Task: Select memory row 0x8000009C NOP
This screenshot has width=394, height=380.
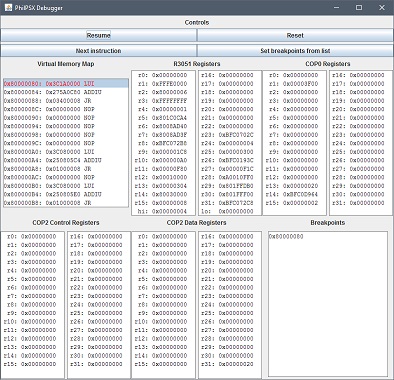Action: tap(66, 143)
